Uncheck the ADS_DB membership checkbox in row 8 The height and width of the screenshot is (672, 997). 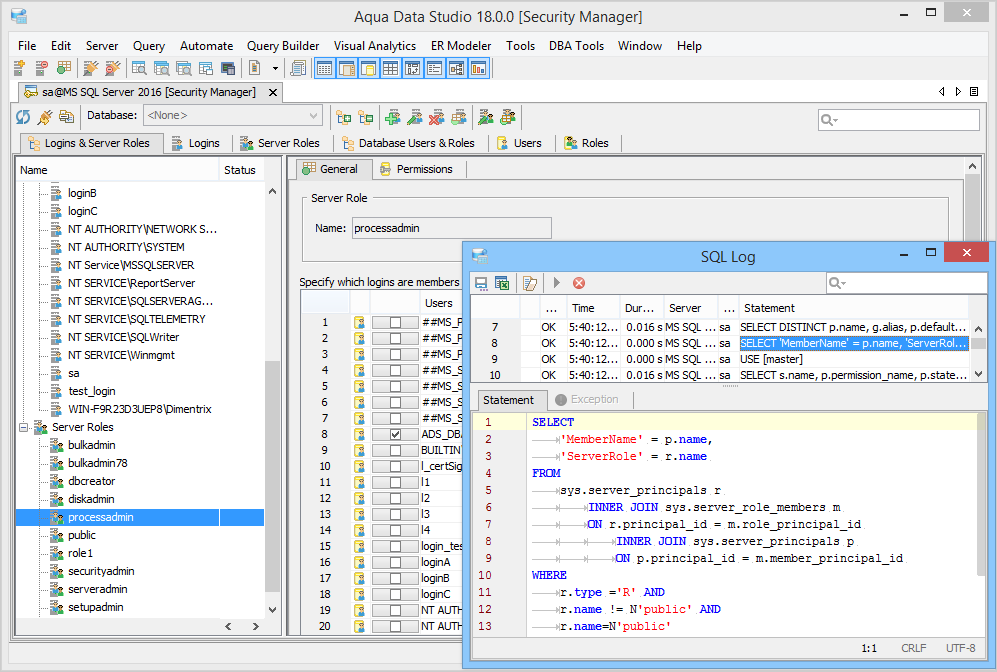396,435
